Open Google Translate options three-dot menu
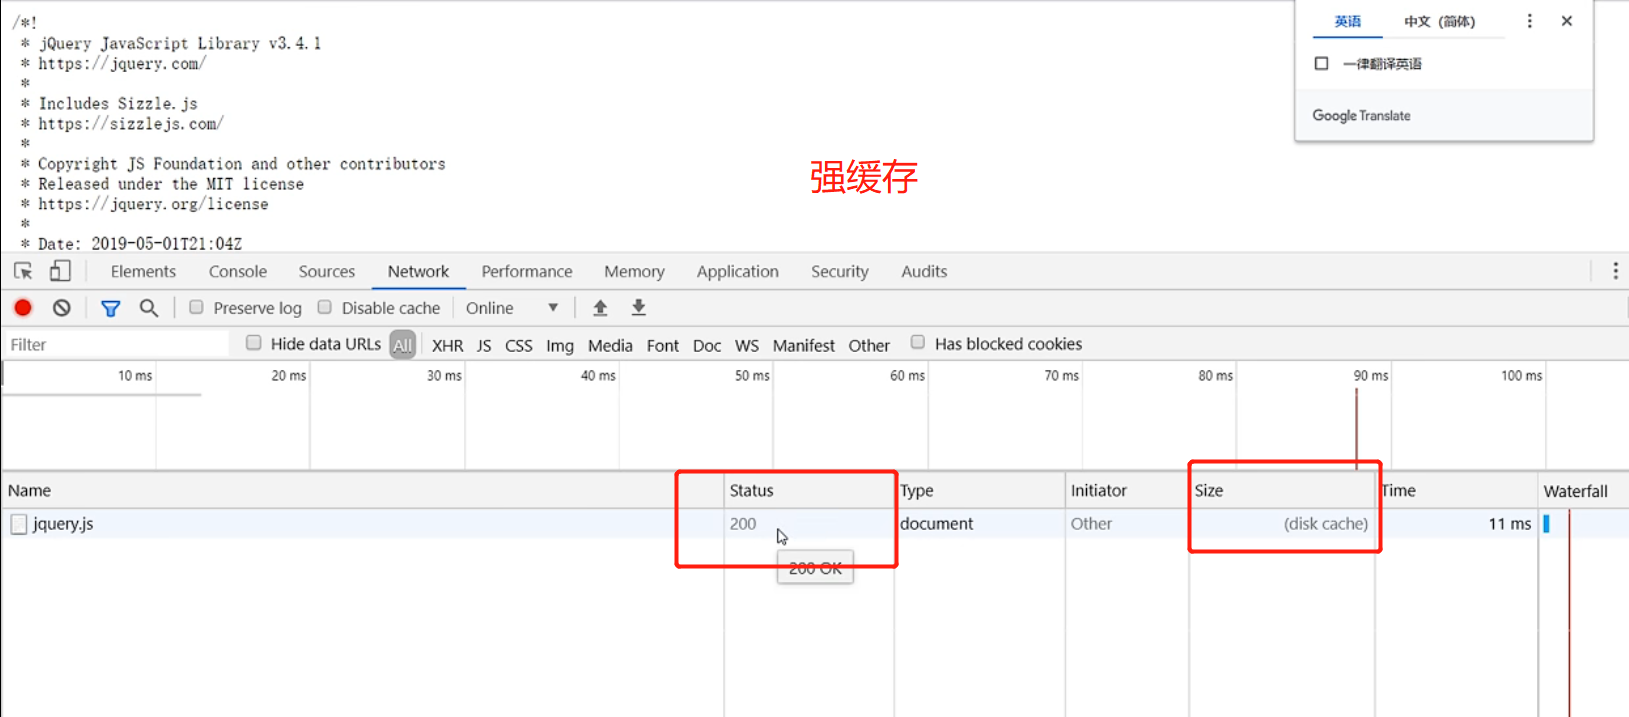The height and width of the screenshot is (717, 1629). (x=1529, y=21)
